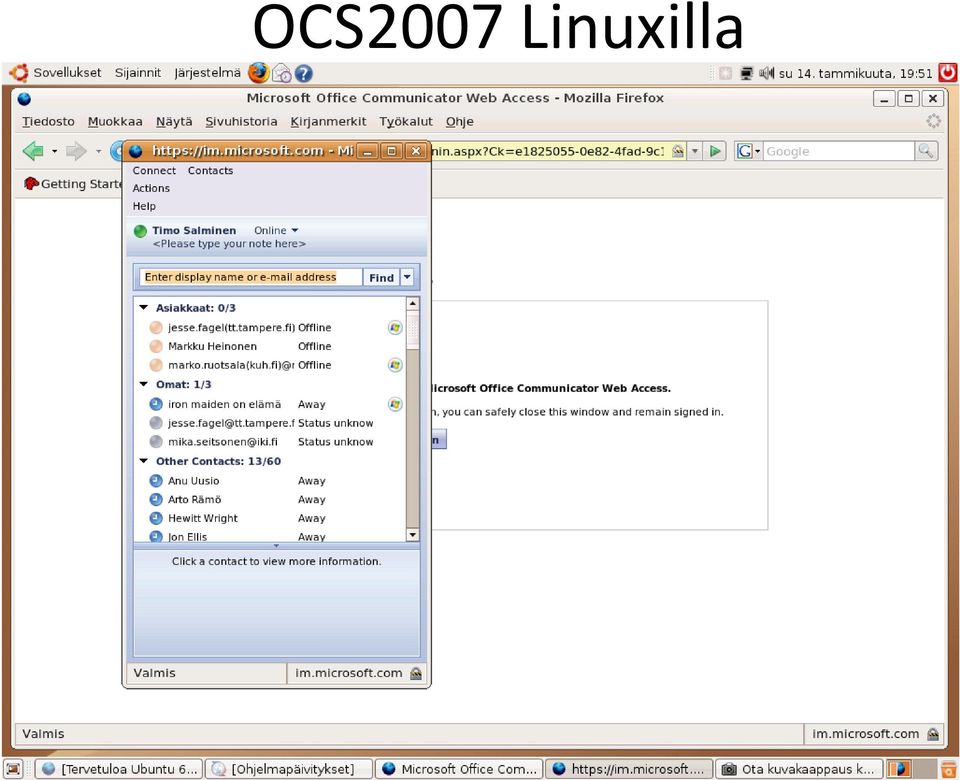
Task: Collapse the Other Contacts group
Action: tap(144, 460)
